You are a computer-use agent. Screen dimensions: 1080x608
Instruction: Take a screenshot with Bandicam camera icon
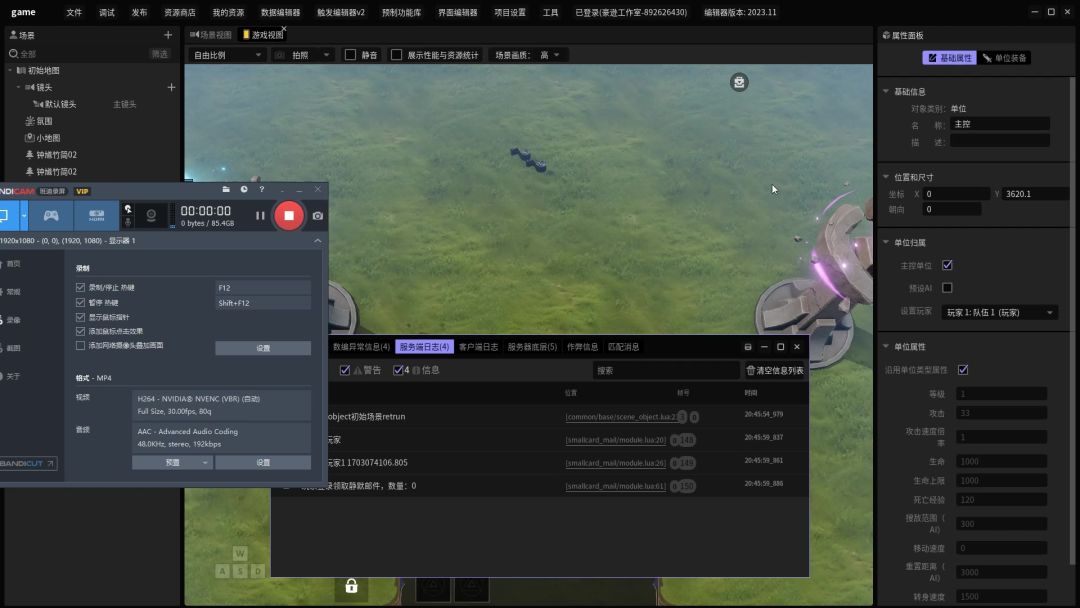317,215
